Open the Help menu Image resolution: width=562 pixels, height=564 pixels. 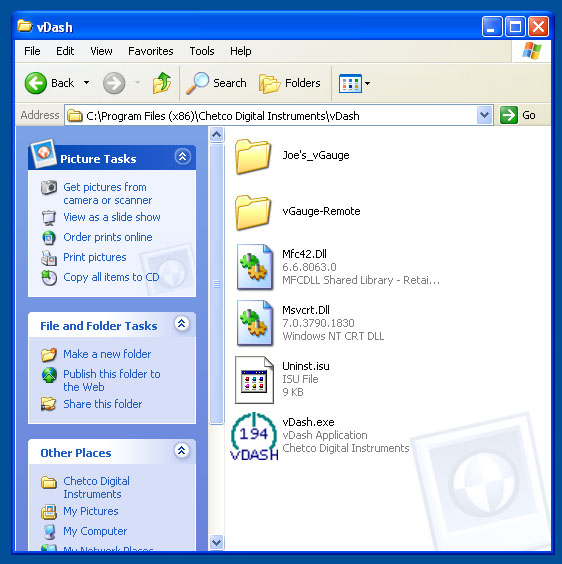pyautogui.click(x=241, y=51)
